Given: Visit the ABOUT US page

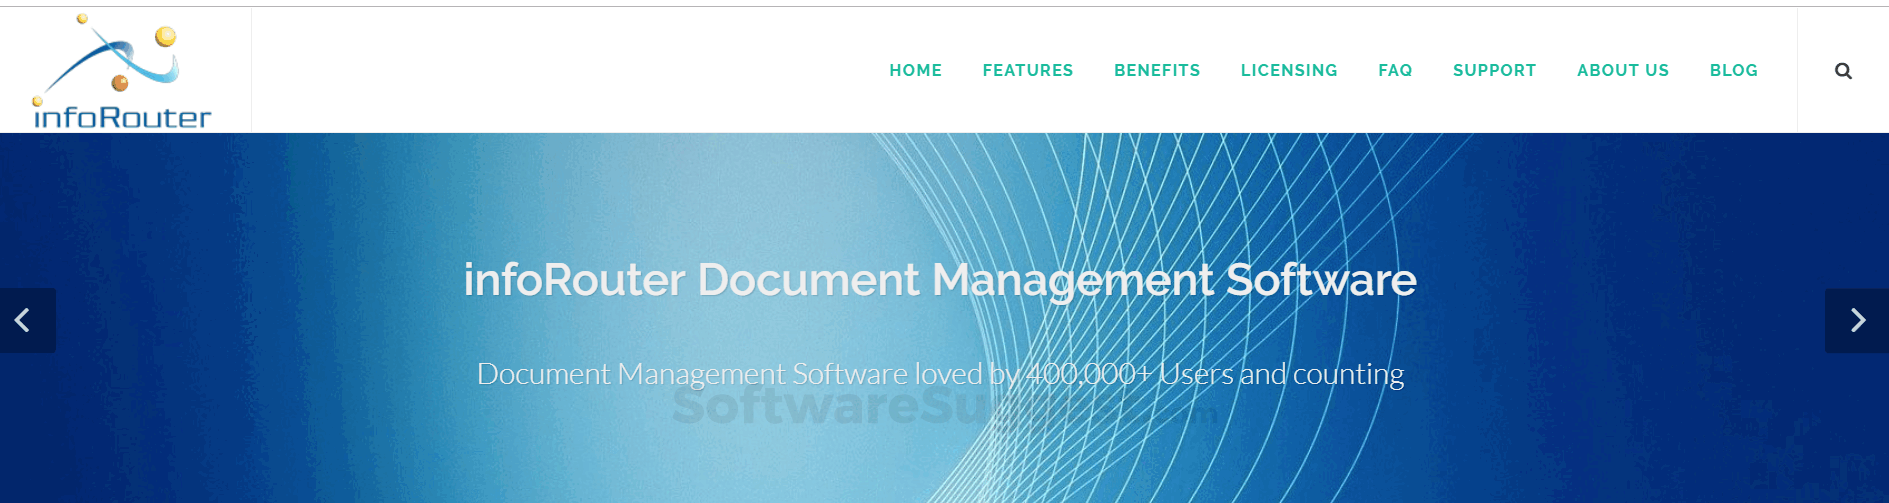Looking at the screenshot, I should coord(1622,71).
